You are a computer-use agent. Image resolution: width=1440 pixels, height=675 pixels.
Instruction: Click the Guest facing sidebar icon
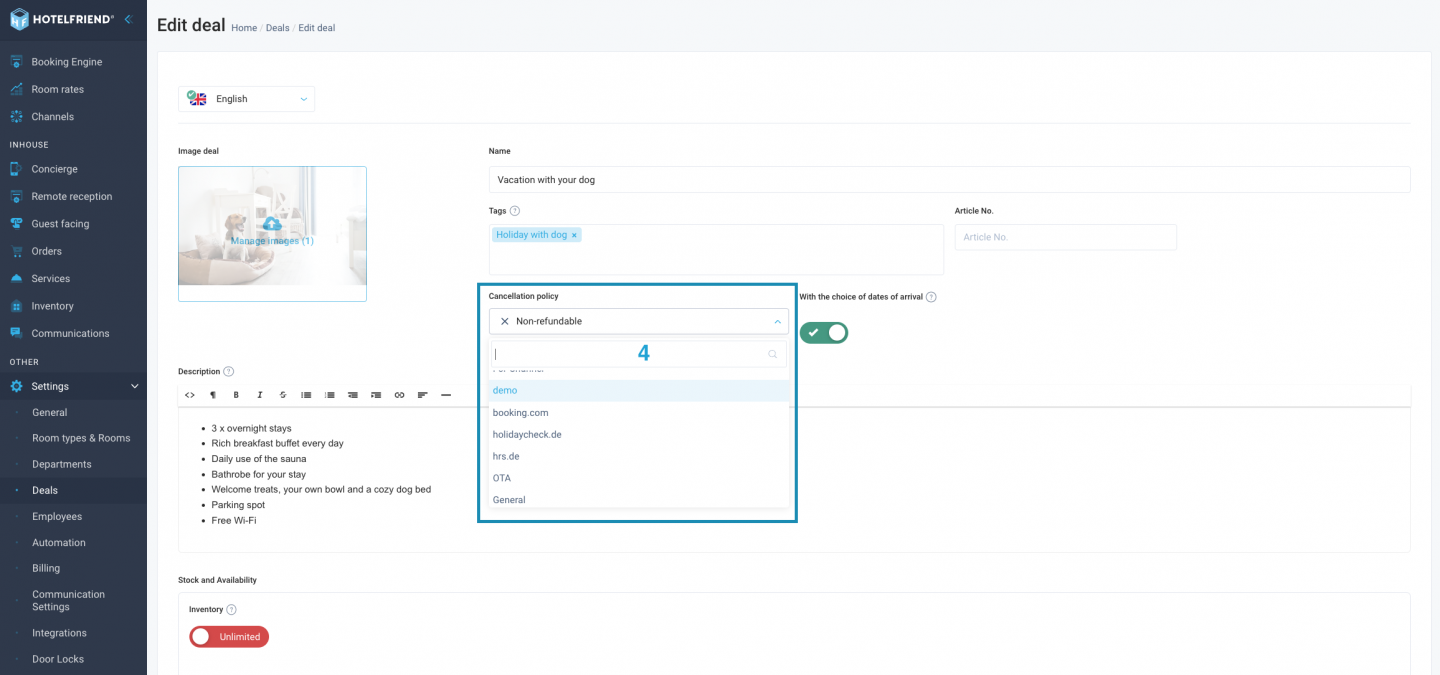coord(16,224)
